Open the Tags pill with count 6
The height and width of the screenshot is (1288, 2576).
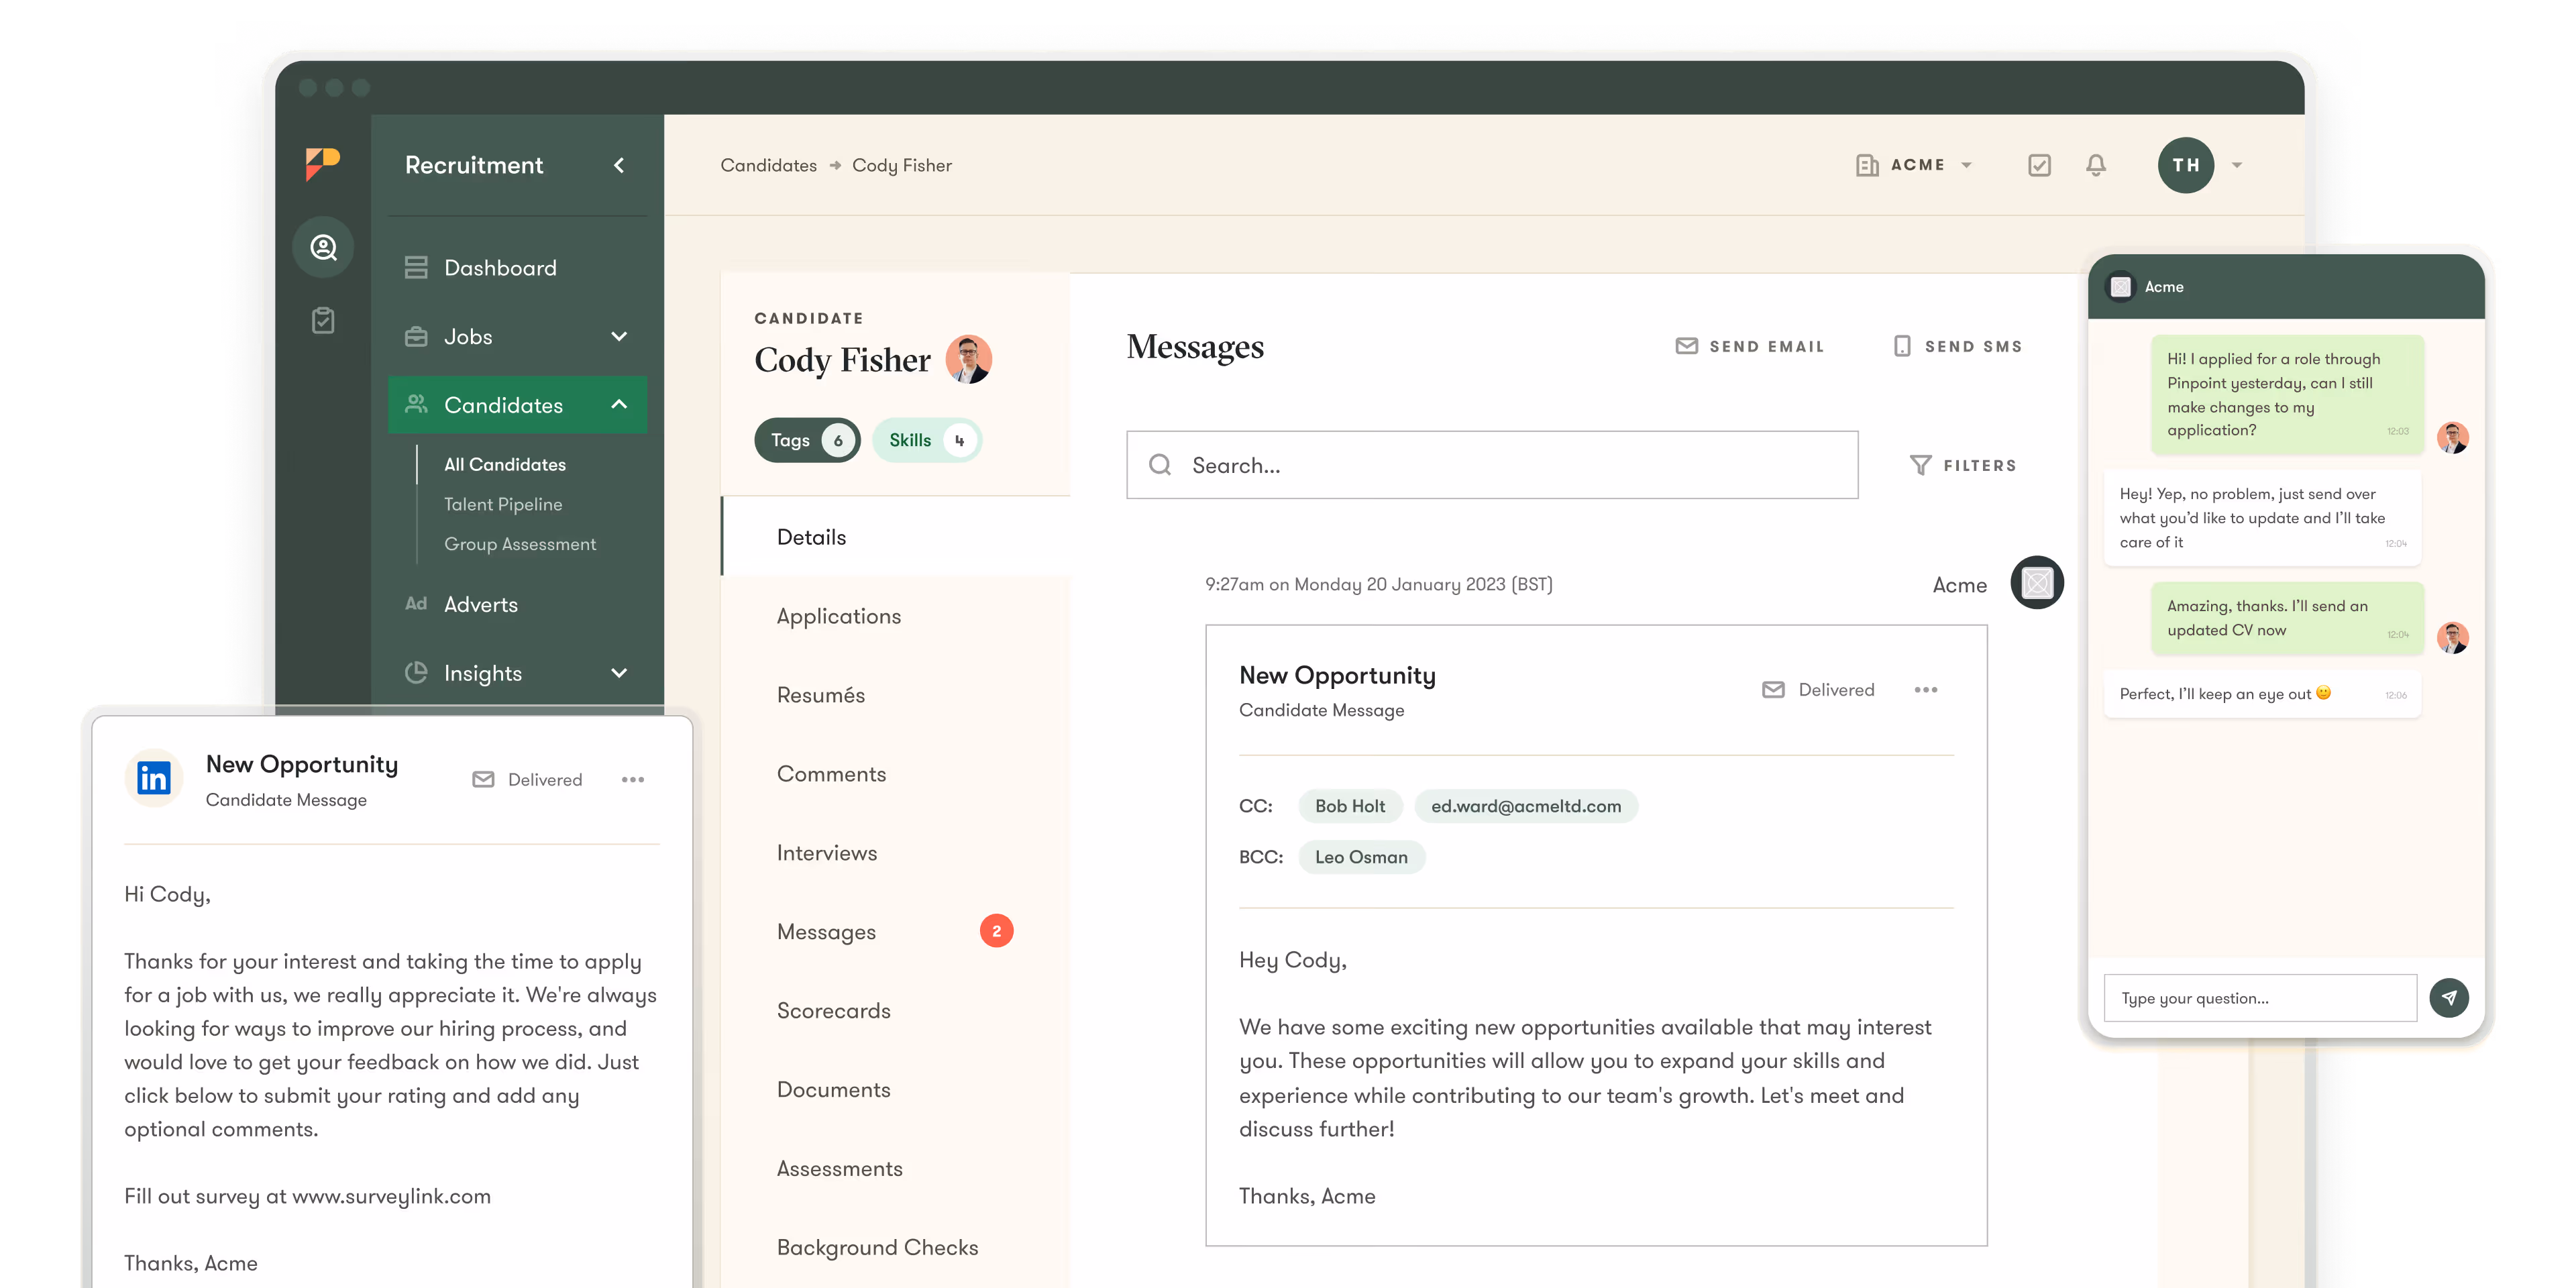click(807, 440)
